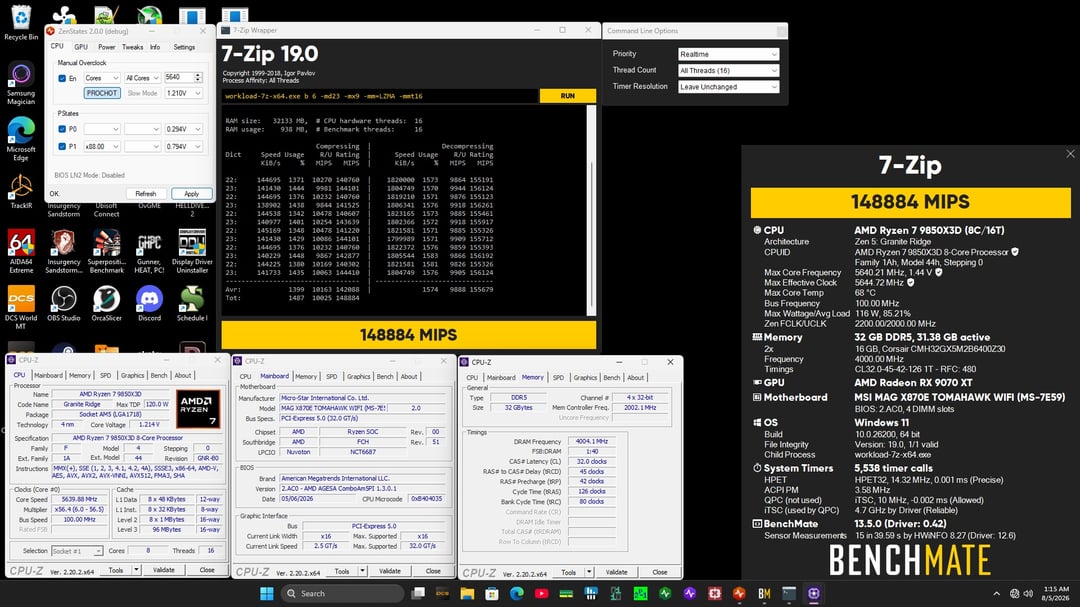1080x607 pixels.
Task: Open the Thread Count dropdown
Action: tap(728, 70)
